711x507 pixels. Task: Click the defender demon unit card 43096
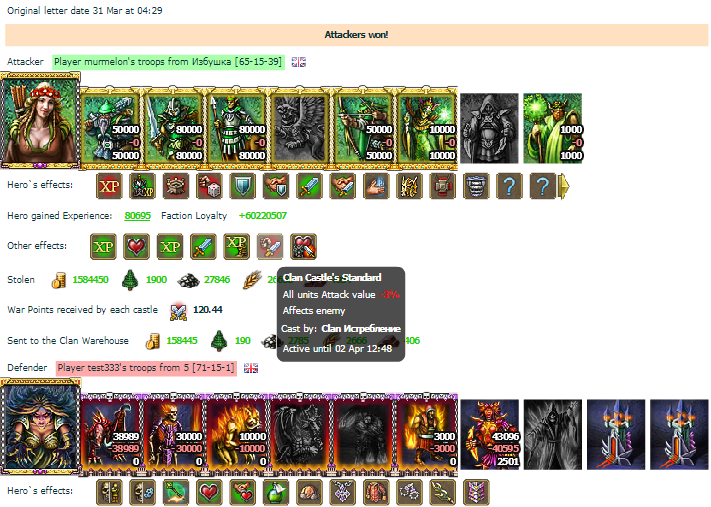pyautogui.click(x=490, y=434)
